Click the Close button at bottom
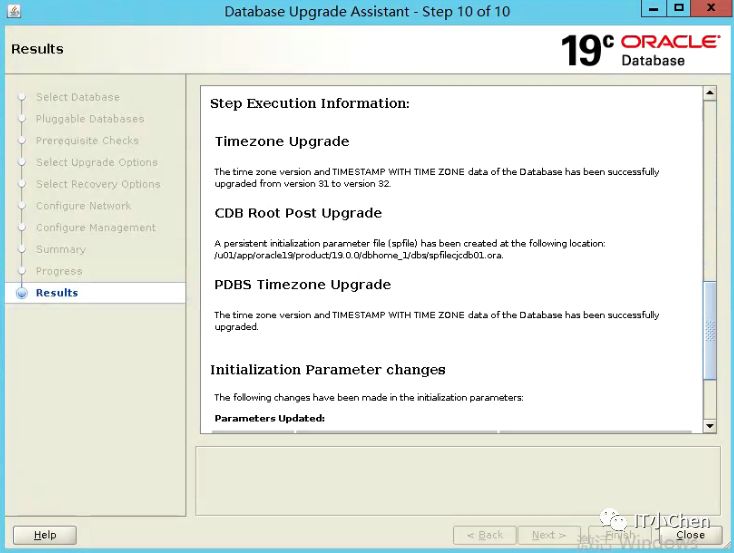The image size is (734, 553). (690, 535)
